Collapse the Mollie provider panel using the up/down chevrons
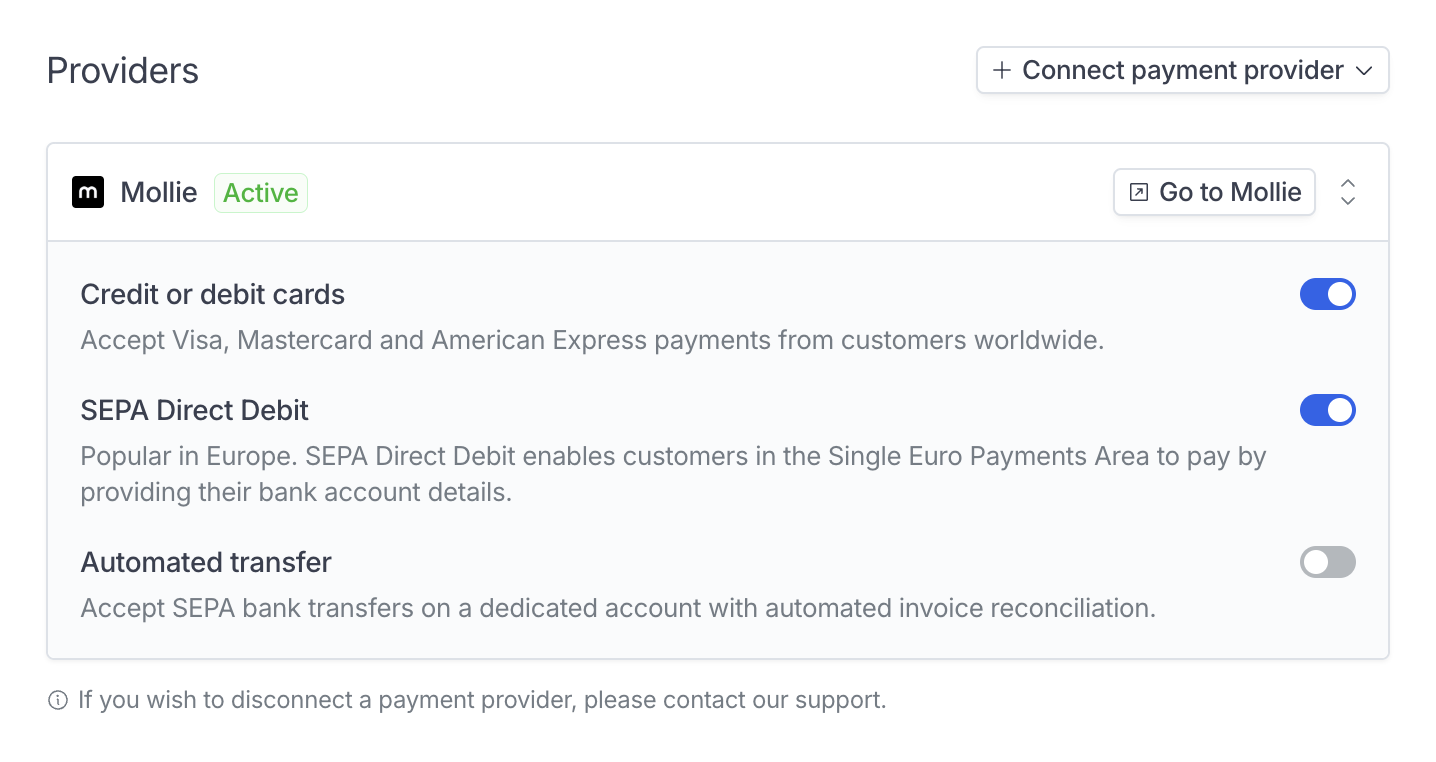1436x762 pixels. coord(1348,192)
